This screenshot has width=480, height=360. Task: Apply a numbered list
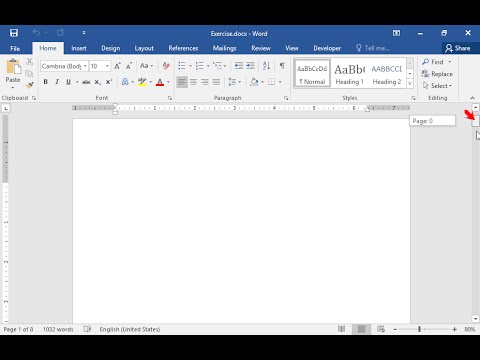click(199, 66)
